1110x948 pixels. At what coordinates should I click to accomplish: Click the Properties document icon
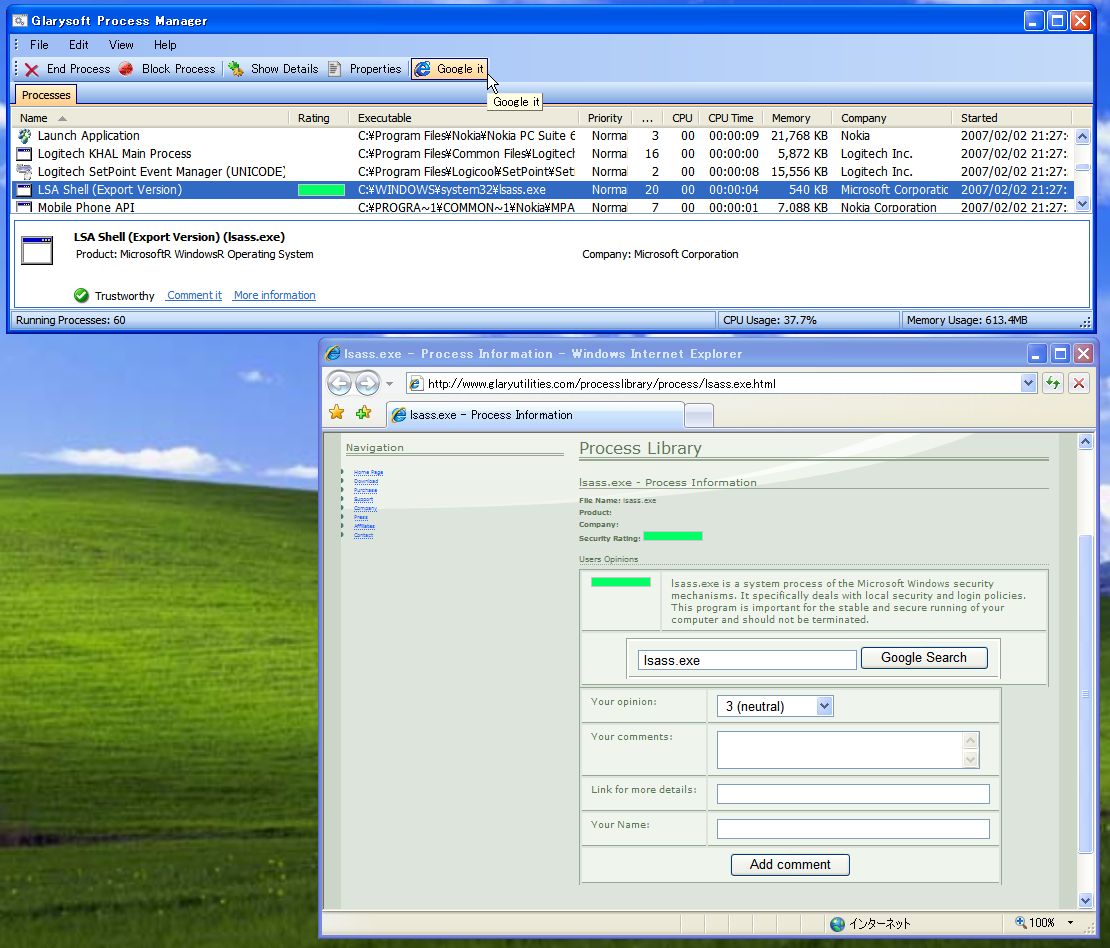tap(335, 69)
